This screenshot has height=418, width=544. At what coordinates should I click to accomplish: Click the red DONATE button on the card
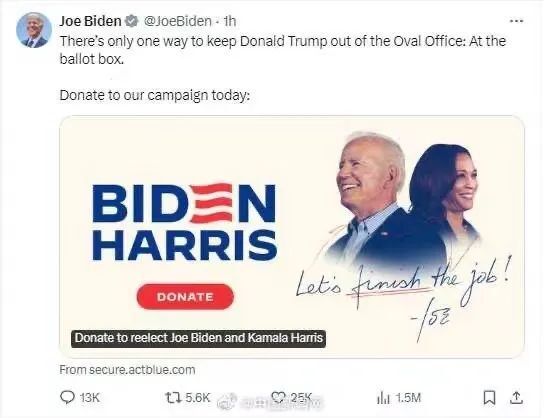pyautogui.click(x=185, y=297)
